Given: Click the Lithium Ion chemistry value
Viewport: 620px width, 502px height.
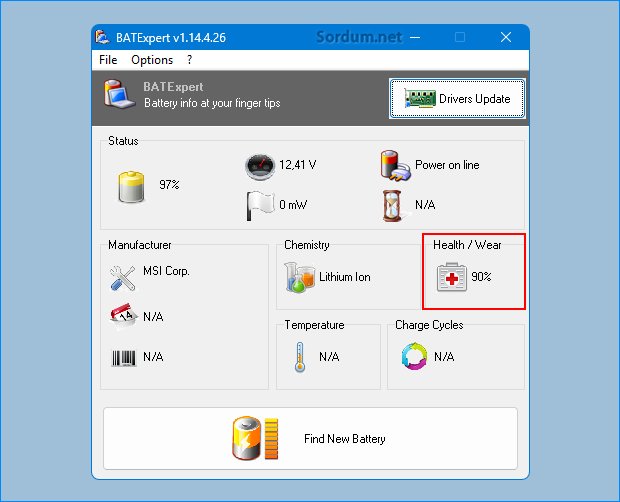Looking at the screenshot, I should (x=345, y=277).
